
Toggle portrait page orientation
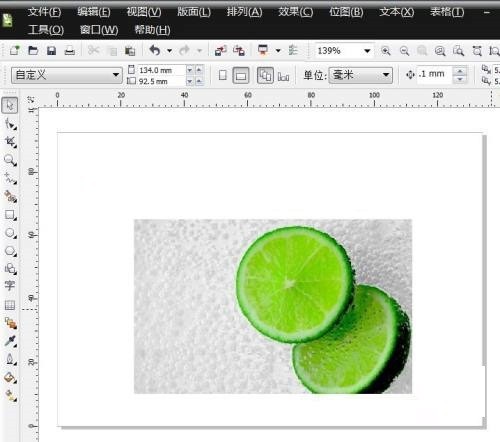[x=223, y=75]
